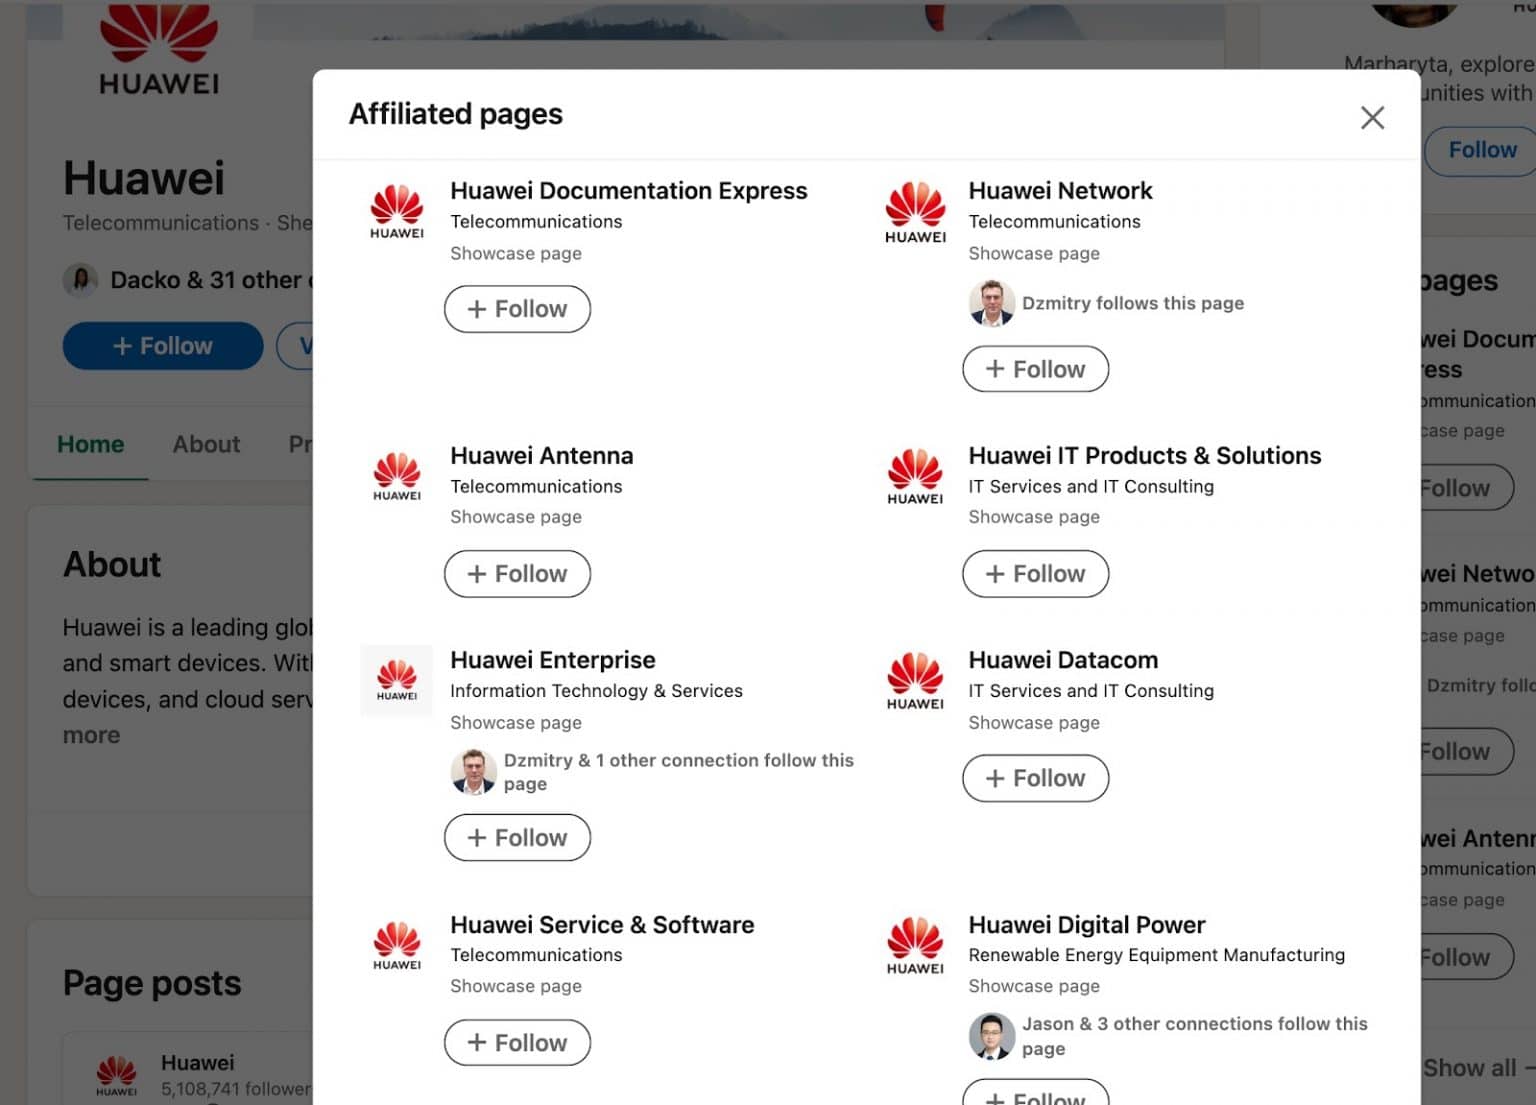
Task: Click the Huawei Enterprise logo thumbnail
Action: pos(396,681)
